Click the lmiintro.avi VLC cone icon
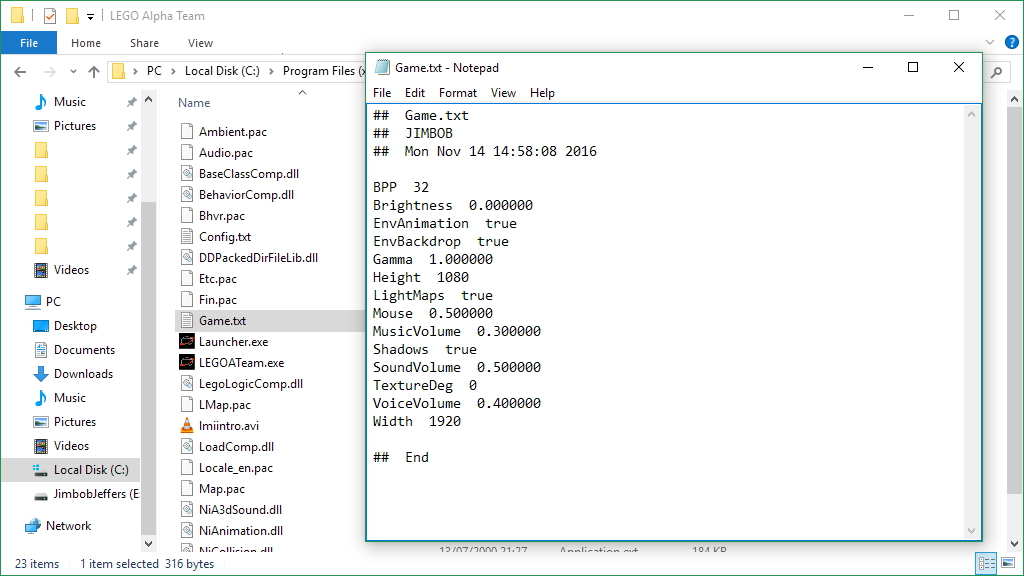1024x576 pixels. tap(187, 425)
